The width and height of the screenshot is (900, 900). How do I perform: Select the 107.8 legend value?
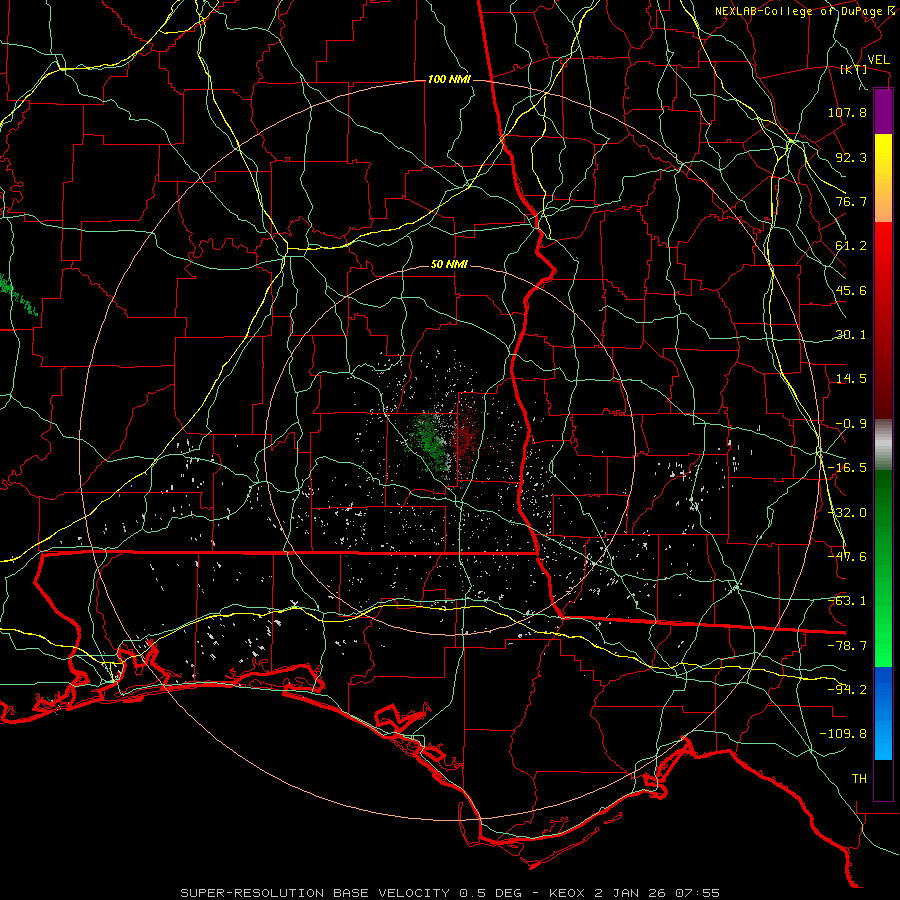pyautogui.click(x=847, y=112)
